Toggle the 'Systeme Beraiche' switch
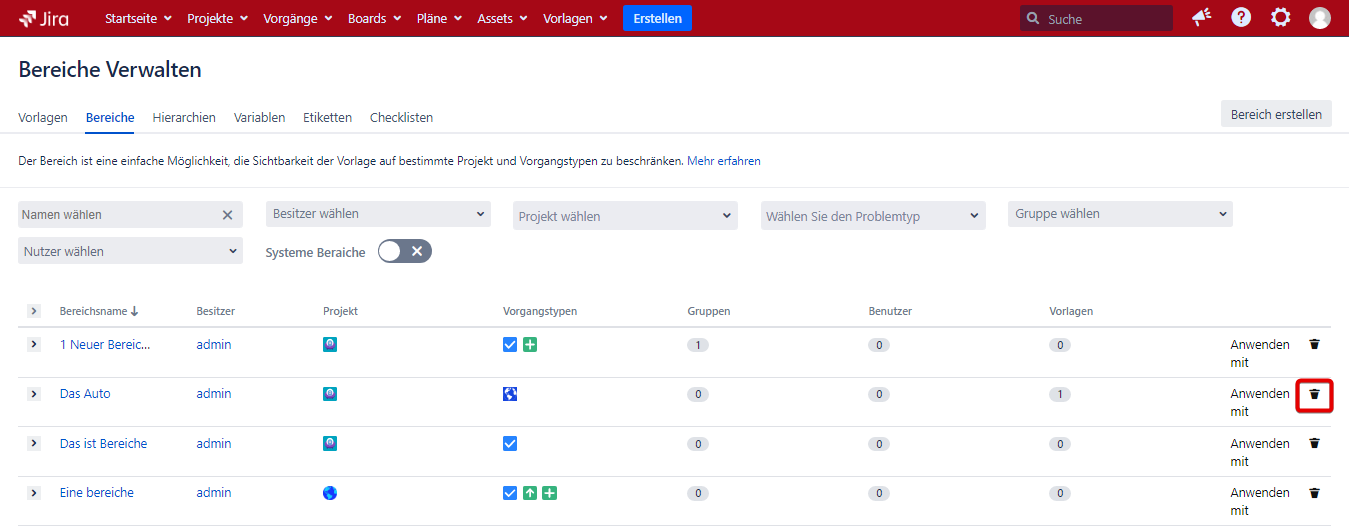This screenshot has height=529, width=1349. coord(404,251)
